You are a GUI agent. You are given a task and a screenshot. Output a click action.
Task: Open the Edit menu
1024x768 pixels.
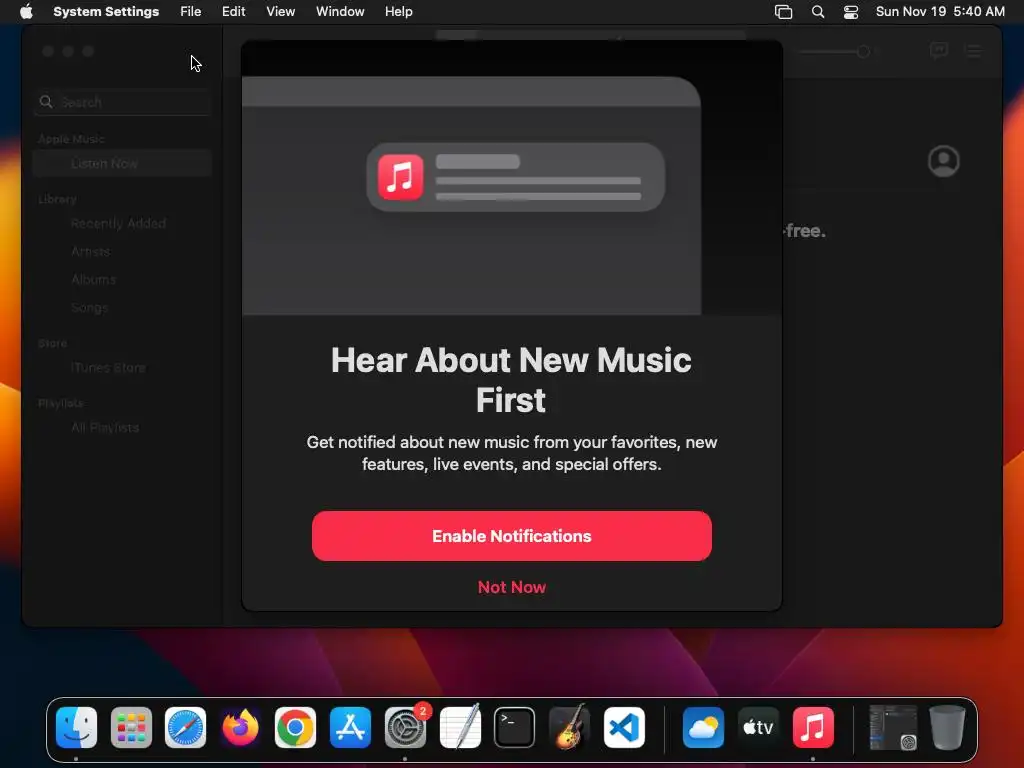point(233,11)
